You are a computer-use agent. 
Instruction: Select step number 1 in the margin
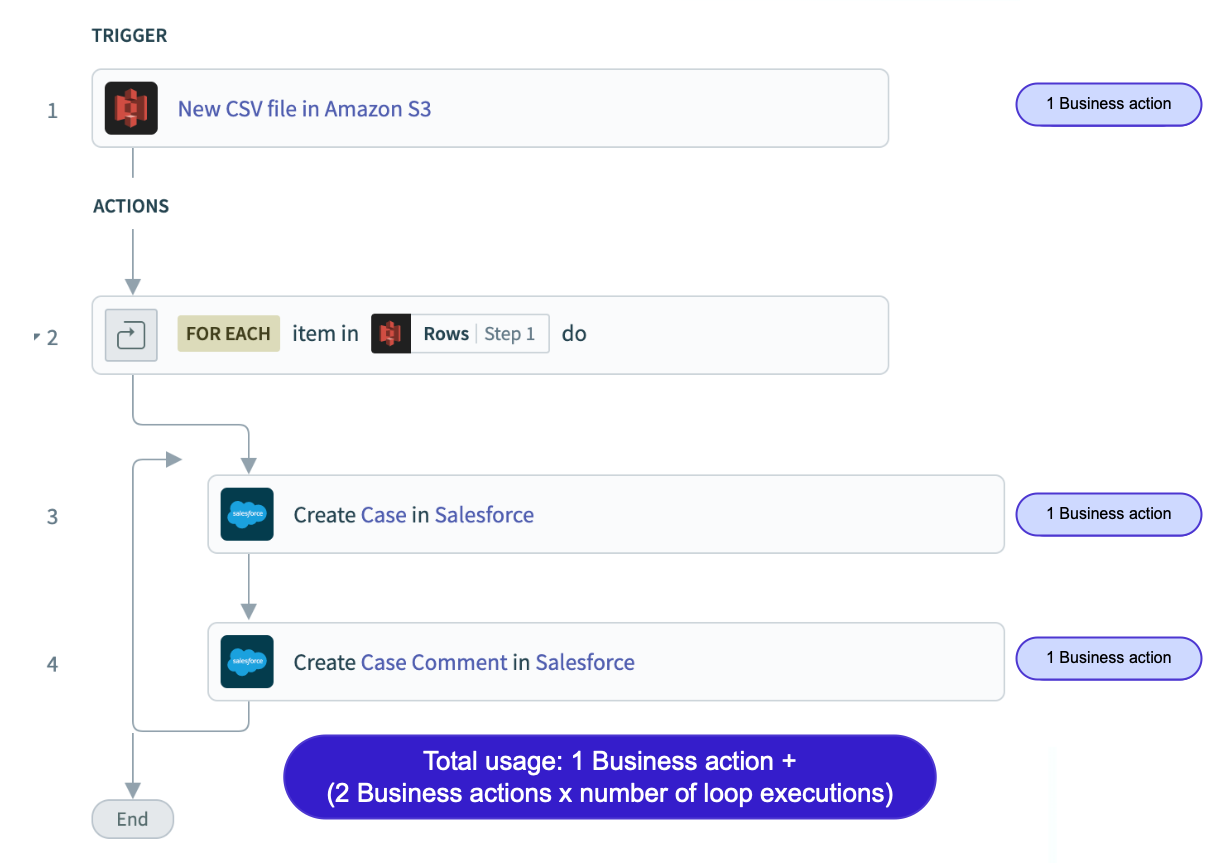point(52,110)
